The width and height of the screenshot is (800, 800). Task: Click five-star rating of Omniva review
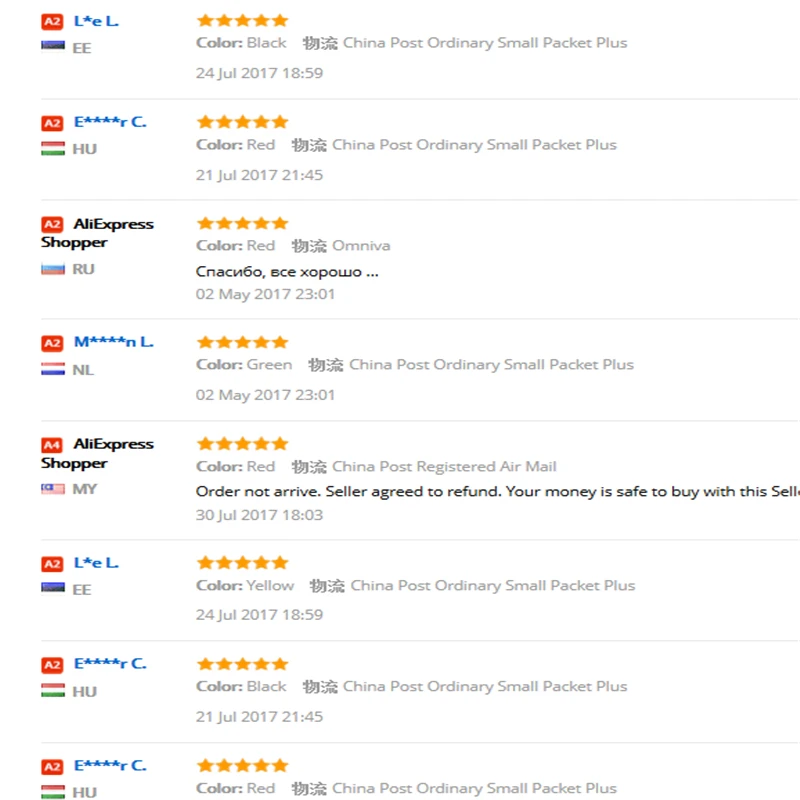242,223
